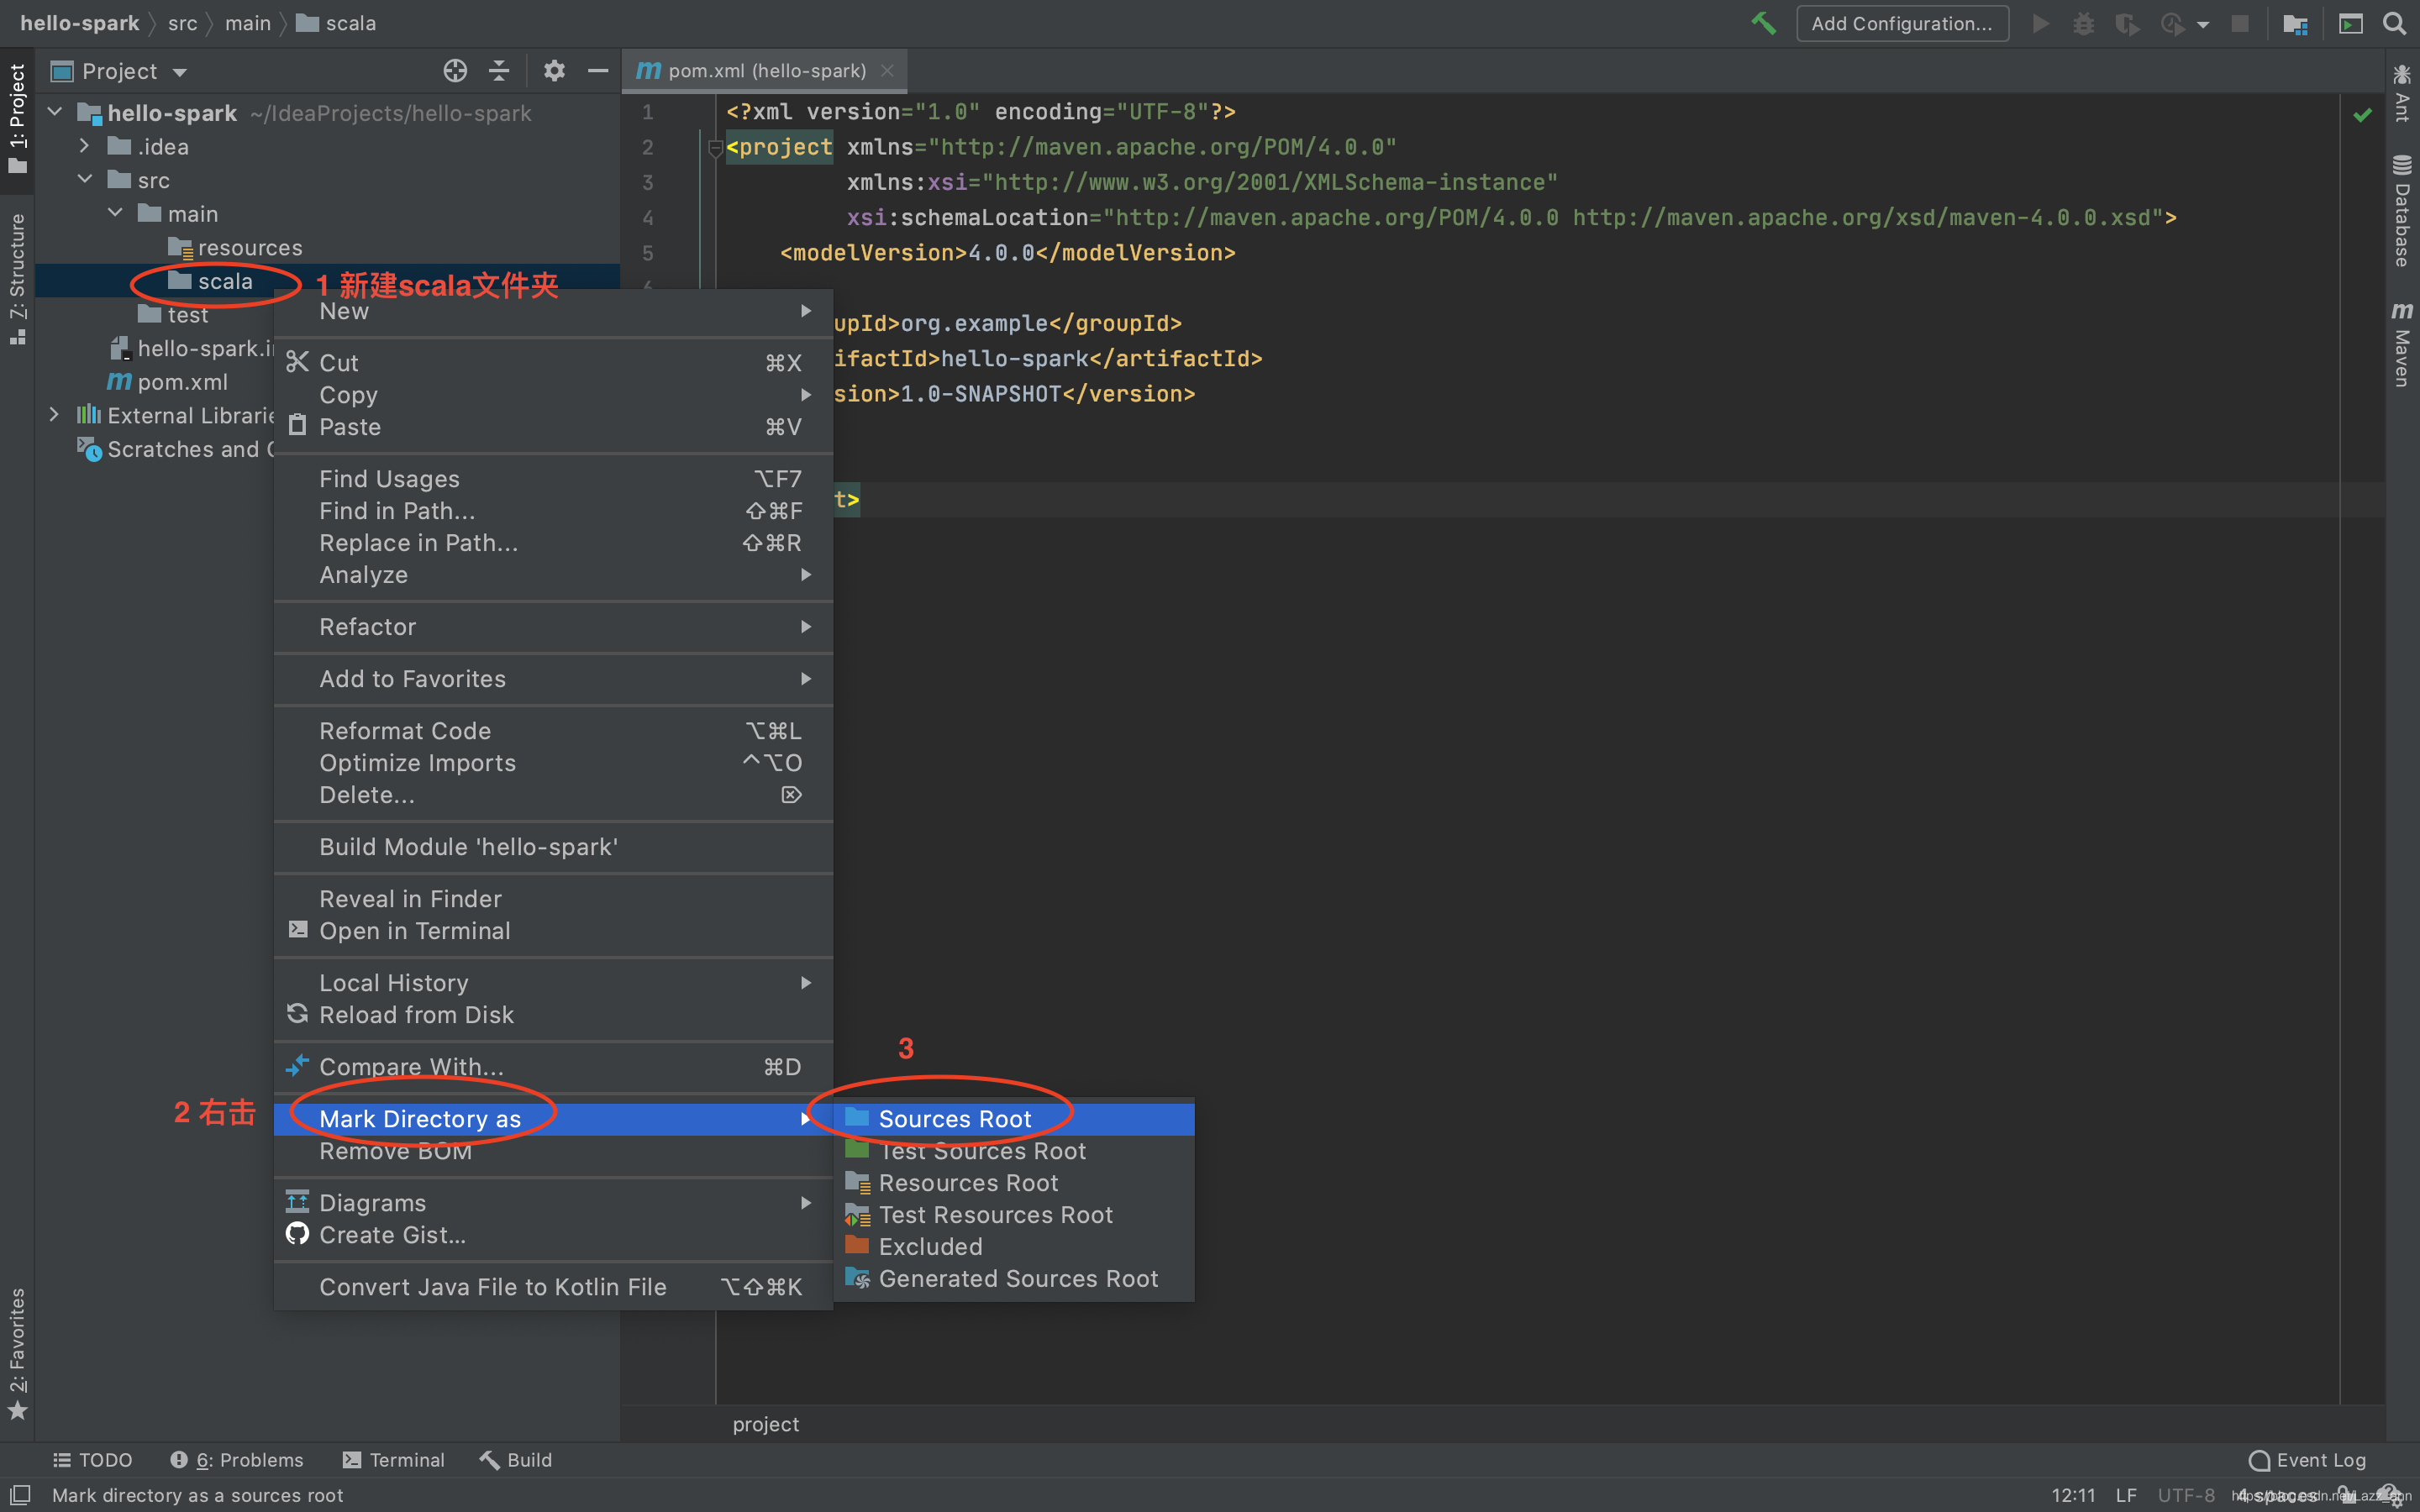Viewport: 2420px width, 1512px height.
Task: Click the locate file crosshair icon
Action: click(x=455, y=70)
